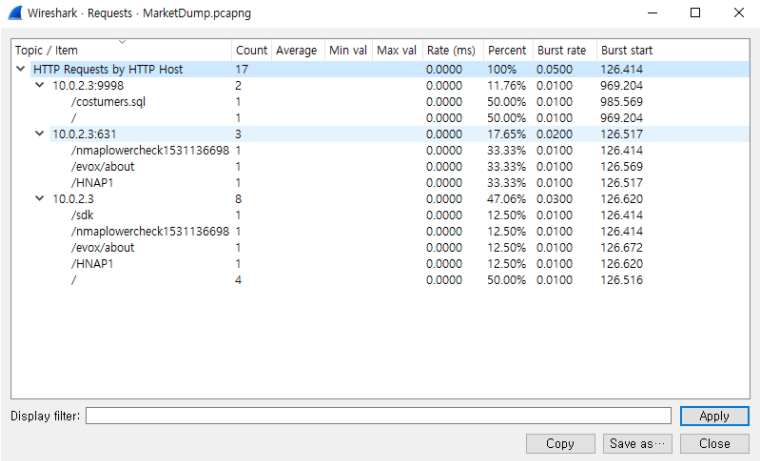Screen dimensions: 760x461
Task: Select the 10.0.2.3:9998 row
Action: pos(380,85)
